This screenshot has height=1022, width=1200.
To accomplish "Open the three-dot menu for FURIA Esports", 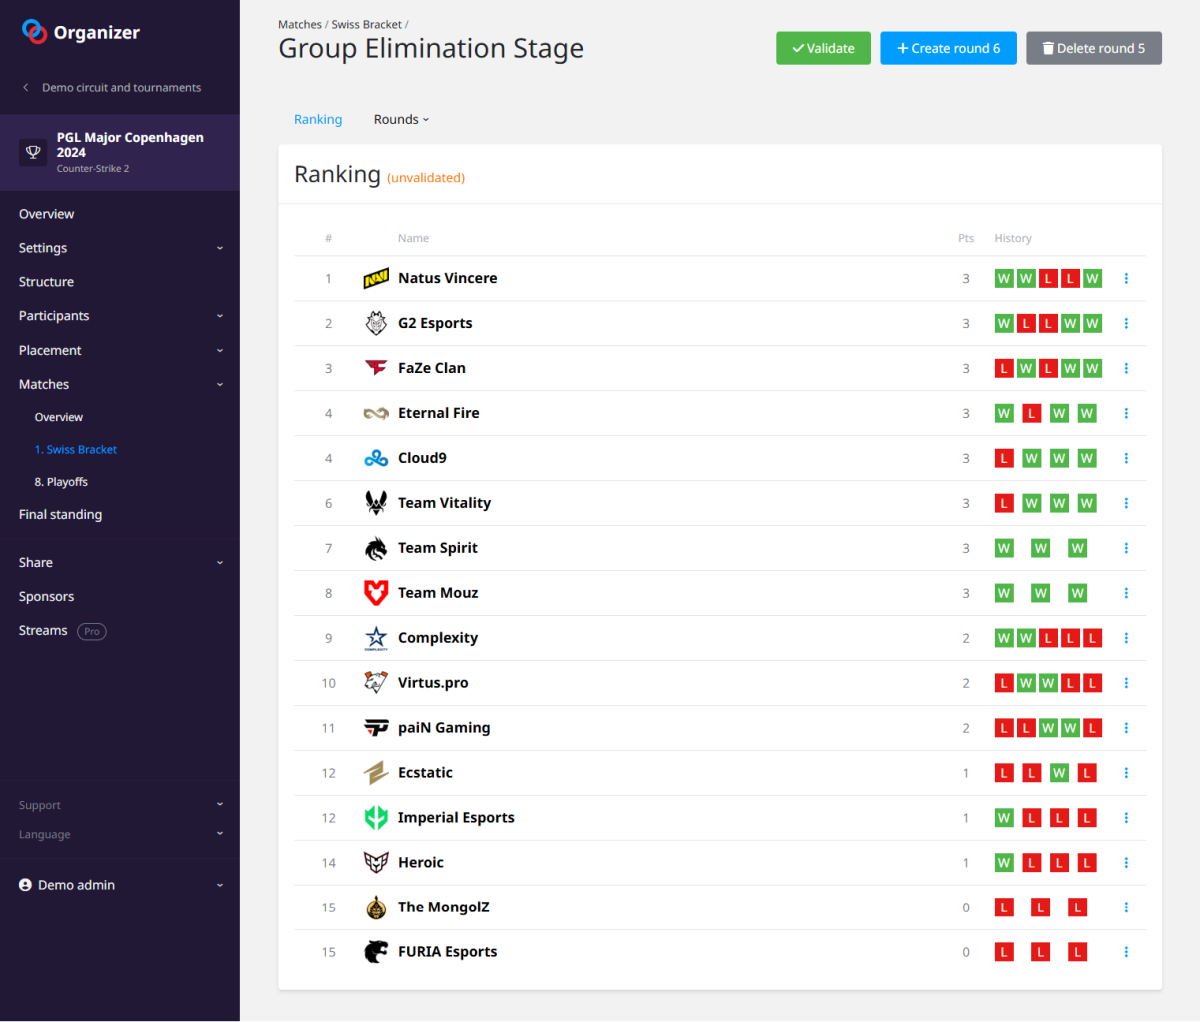I will coord(1126,952).
